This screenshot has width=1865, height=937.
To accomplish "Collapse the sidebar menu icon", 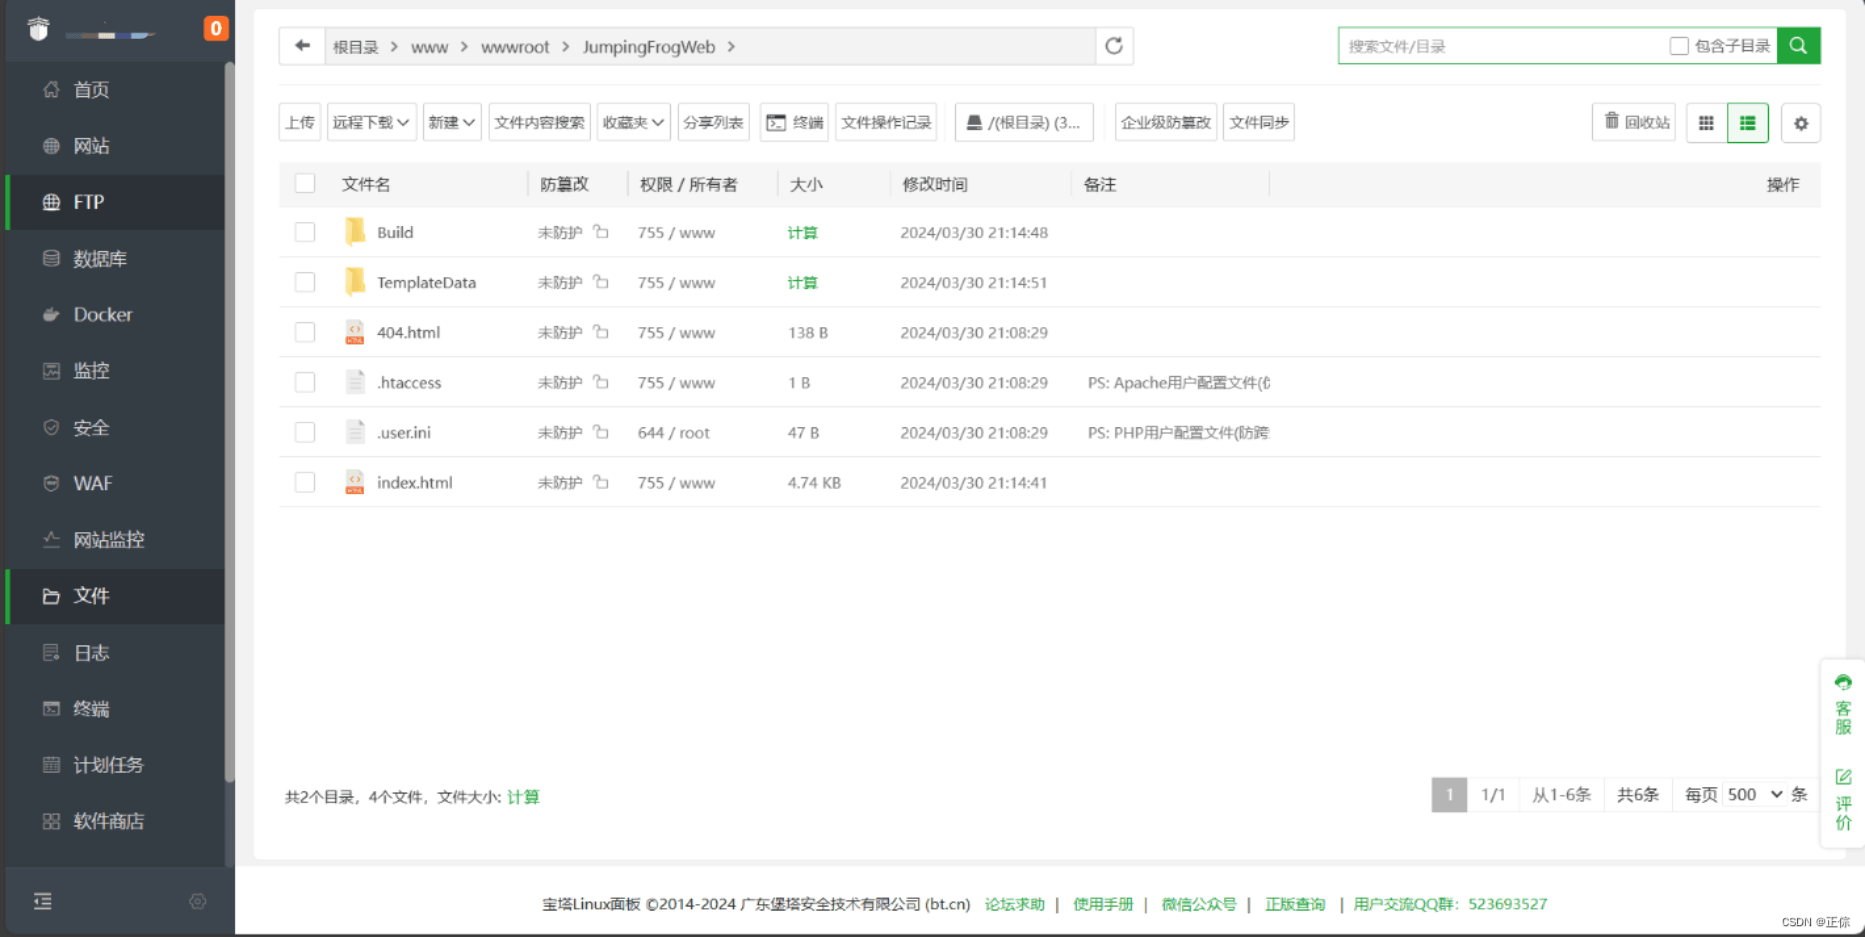I will 43,901.
